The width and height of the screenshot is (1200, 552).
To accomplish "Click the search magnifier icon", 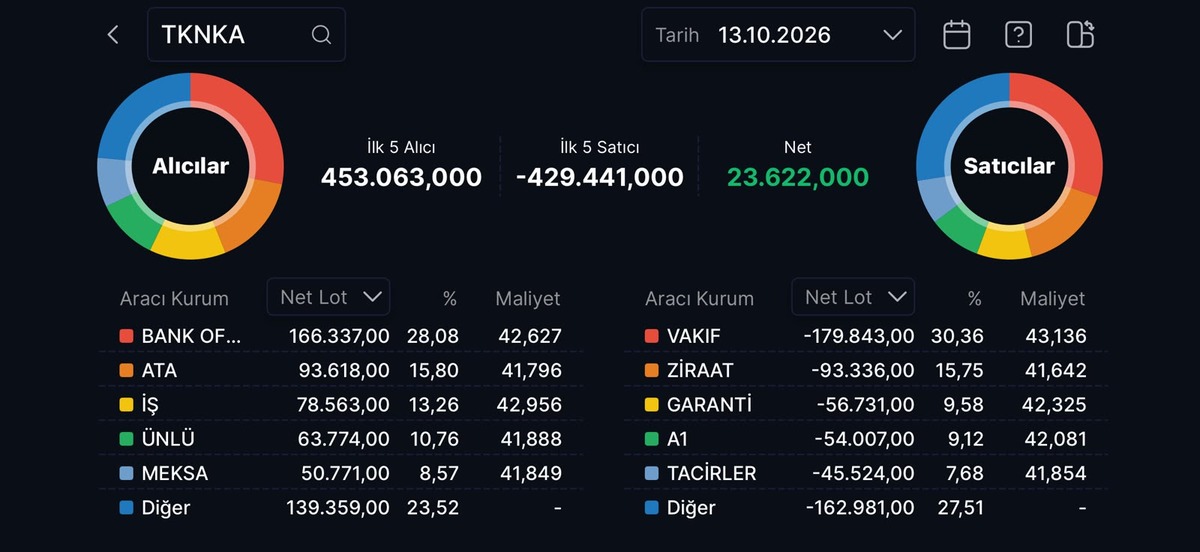I will point(321,35).
